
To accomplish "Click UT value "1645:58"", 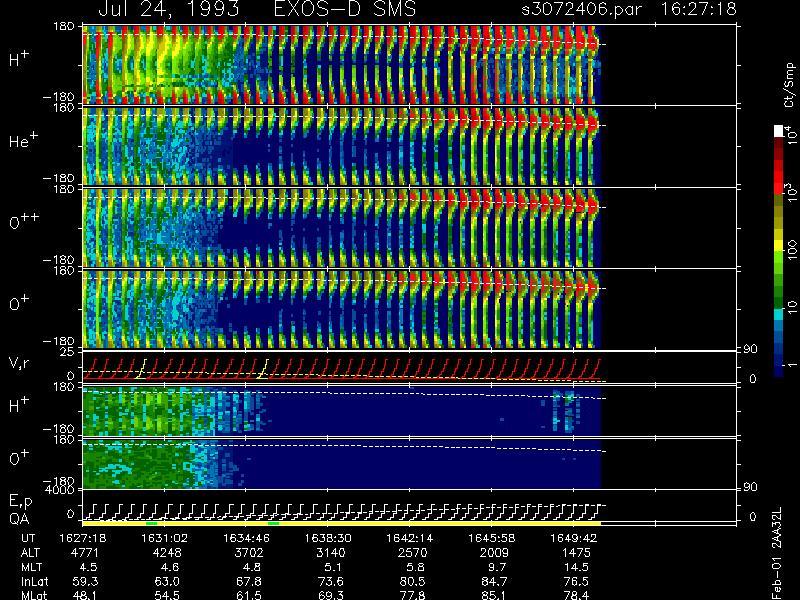I will pyautogui.click(x=491, y=538).
